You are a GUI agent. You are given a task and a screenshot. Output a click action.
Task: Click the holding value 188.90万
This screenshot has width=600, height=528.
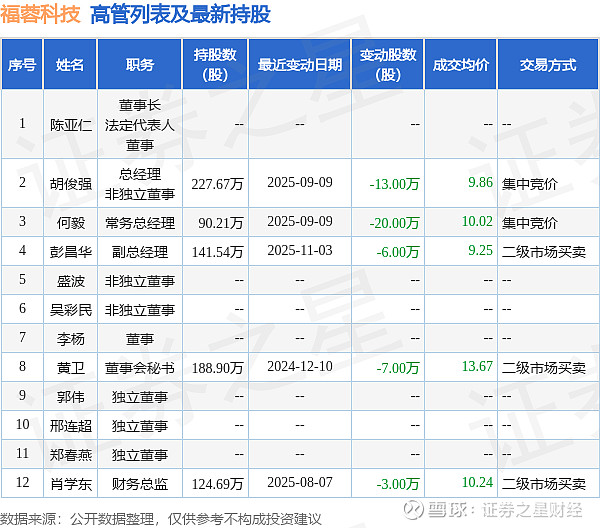(x=217, y=368)
